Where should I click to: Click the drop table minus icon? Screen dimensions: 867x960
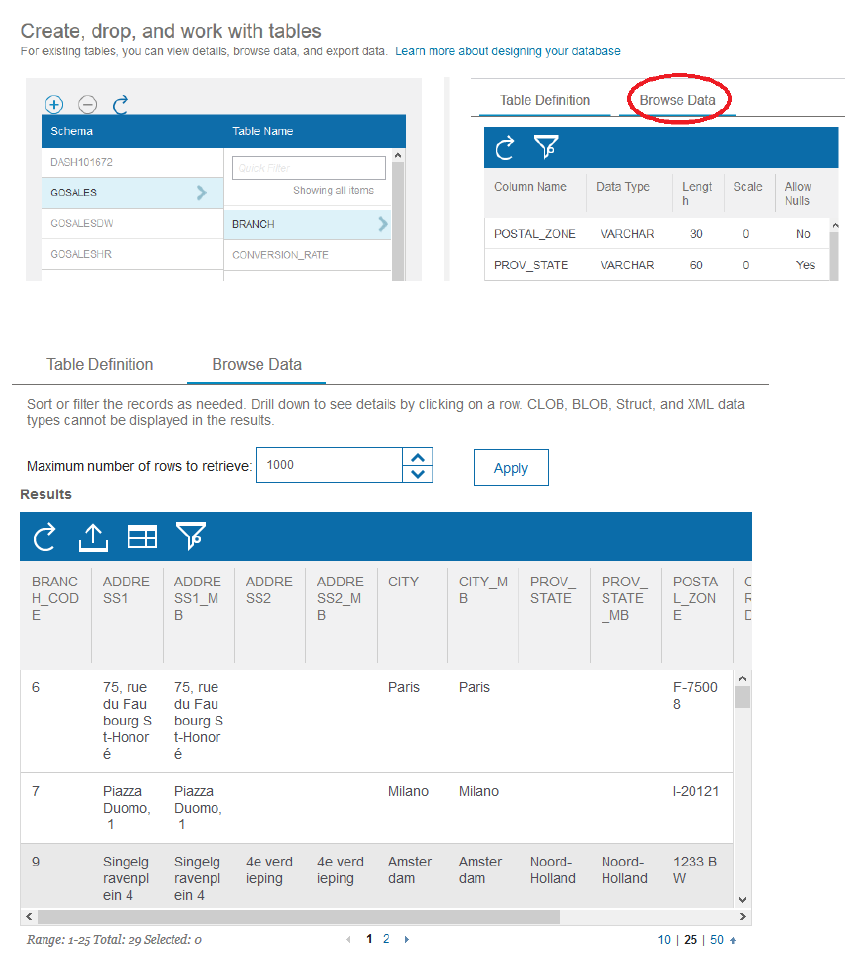pyautogui.click(x=88, y=105)
